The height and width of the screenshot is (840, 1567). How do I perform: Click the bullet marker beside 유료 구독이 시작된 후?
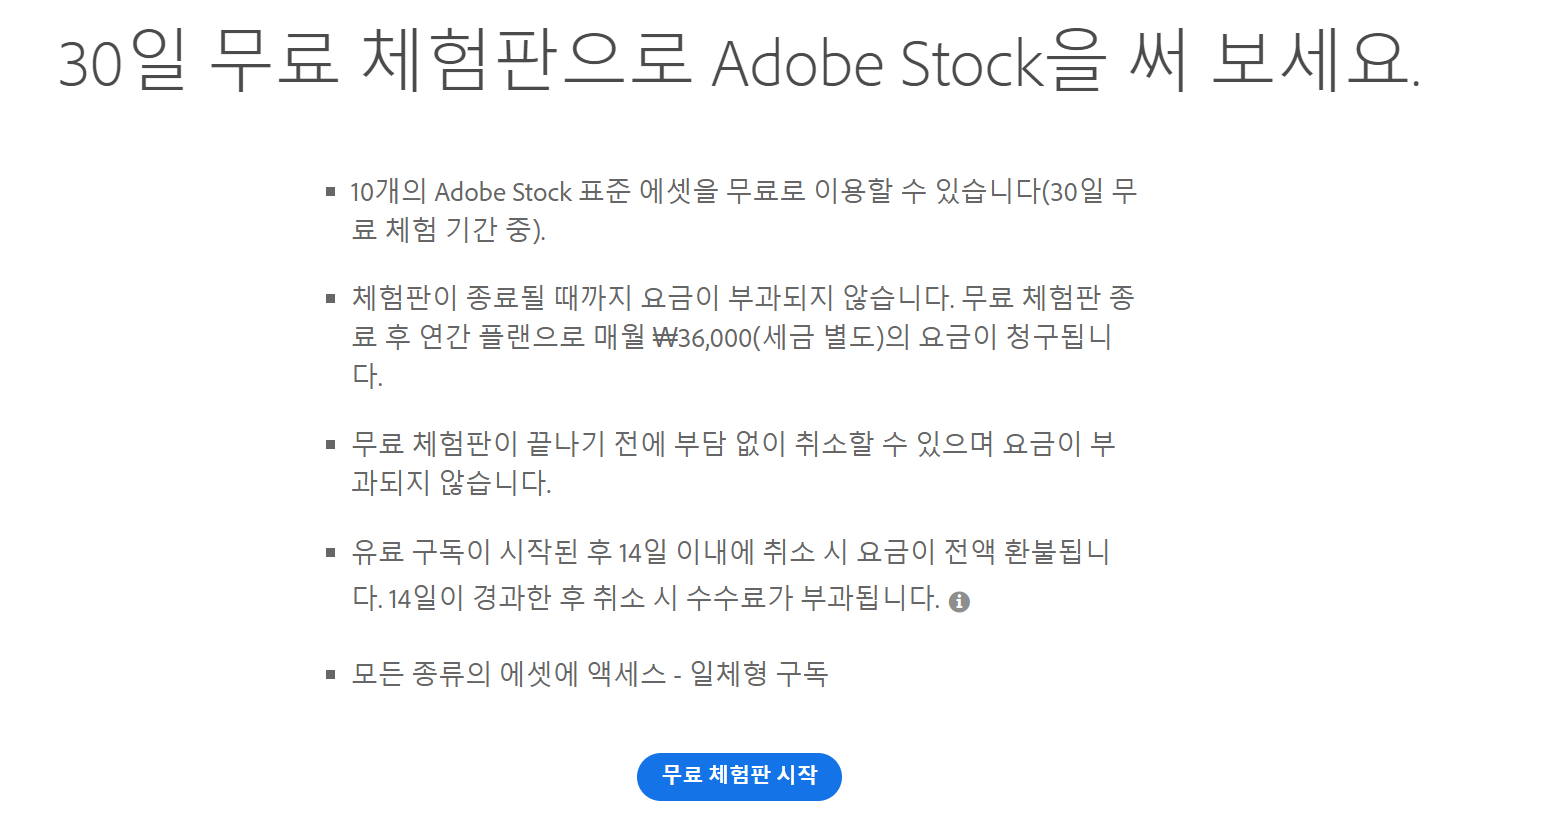point(331,552)
